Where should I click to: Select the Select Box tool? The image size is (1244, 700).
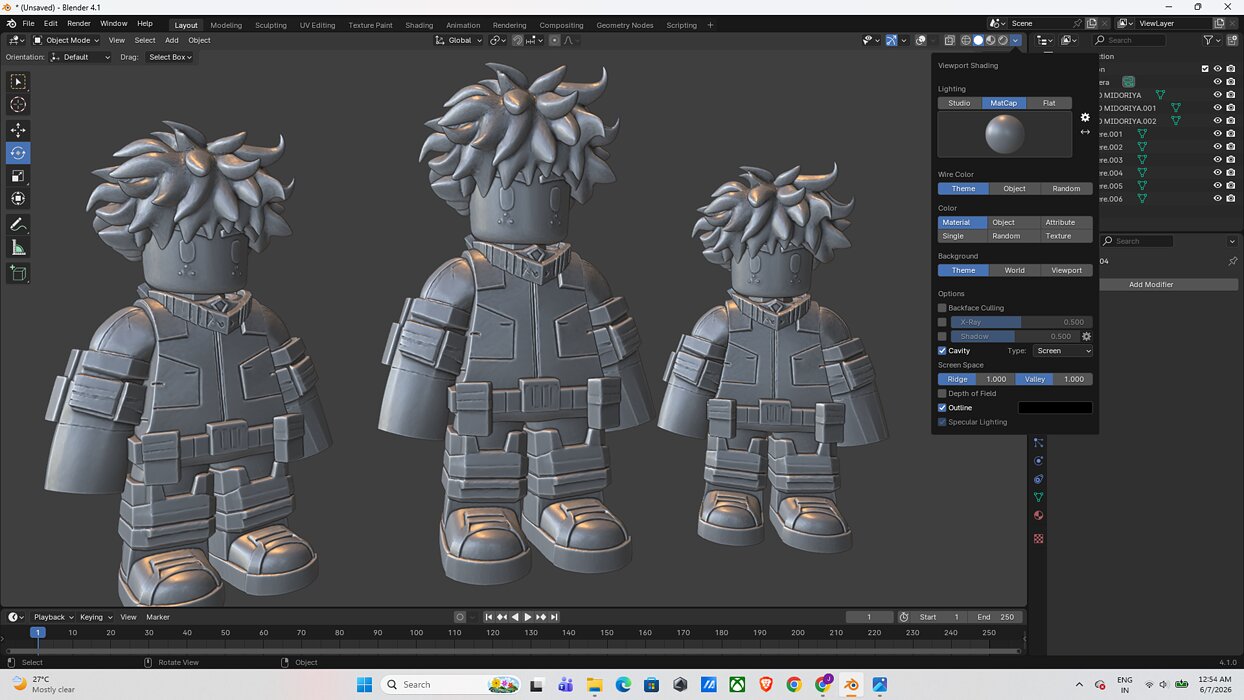point(18,82)
